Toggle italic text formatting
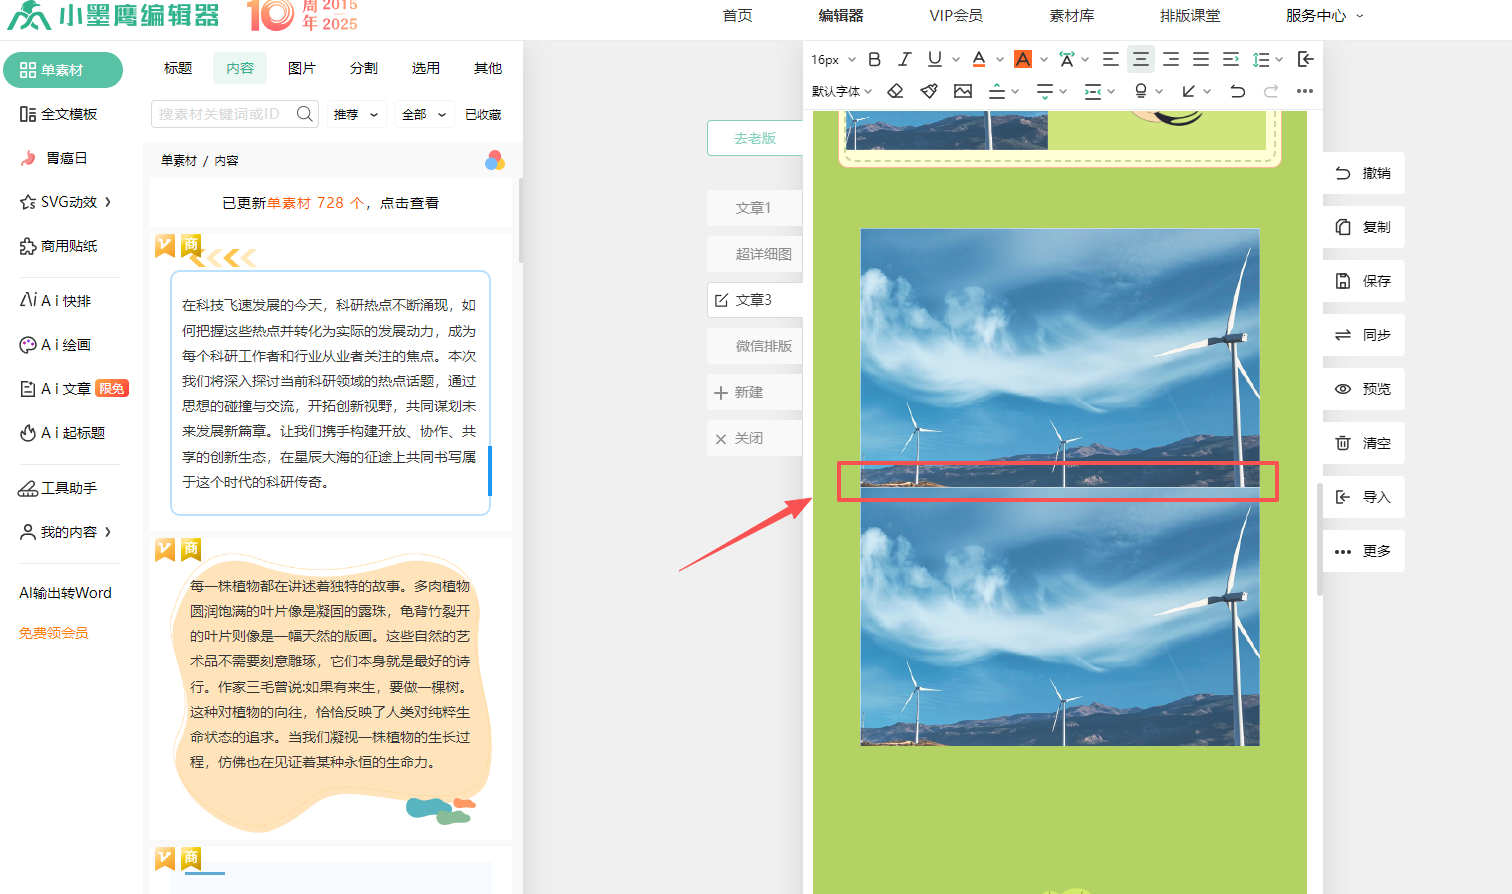The width and height of the screenshot is (1512, 894). pos(904,59)
